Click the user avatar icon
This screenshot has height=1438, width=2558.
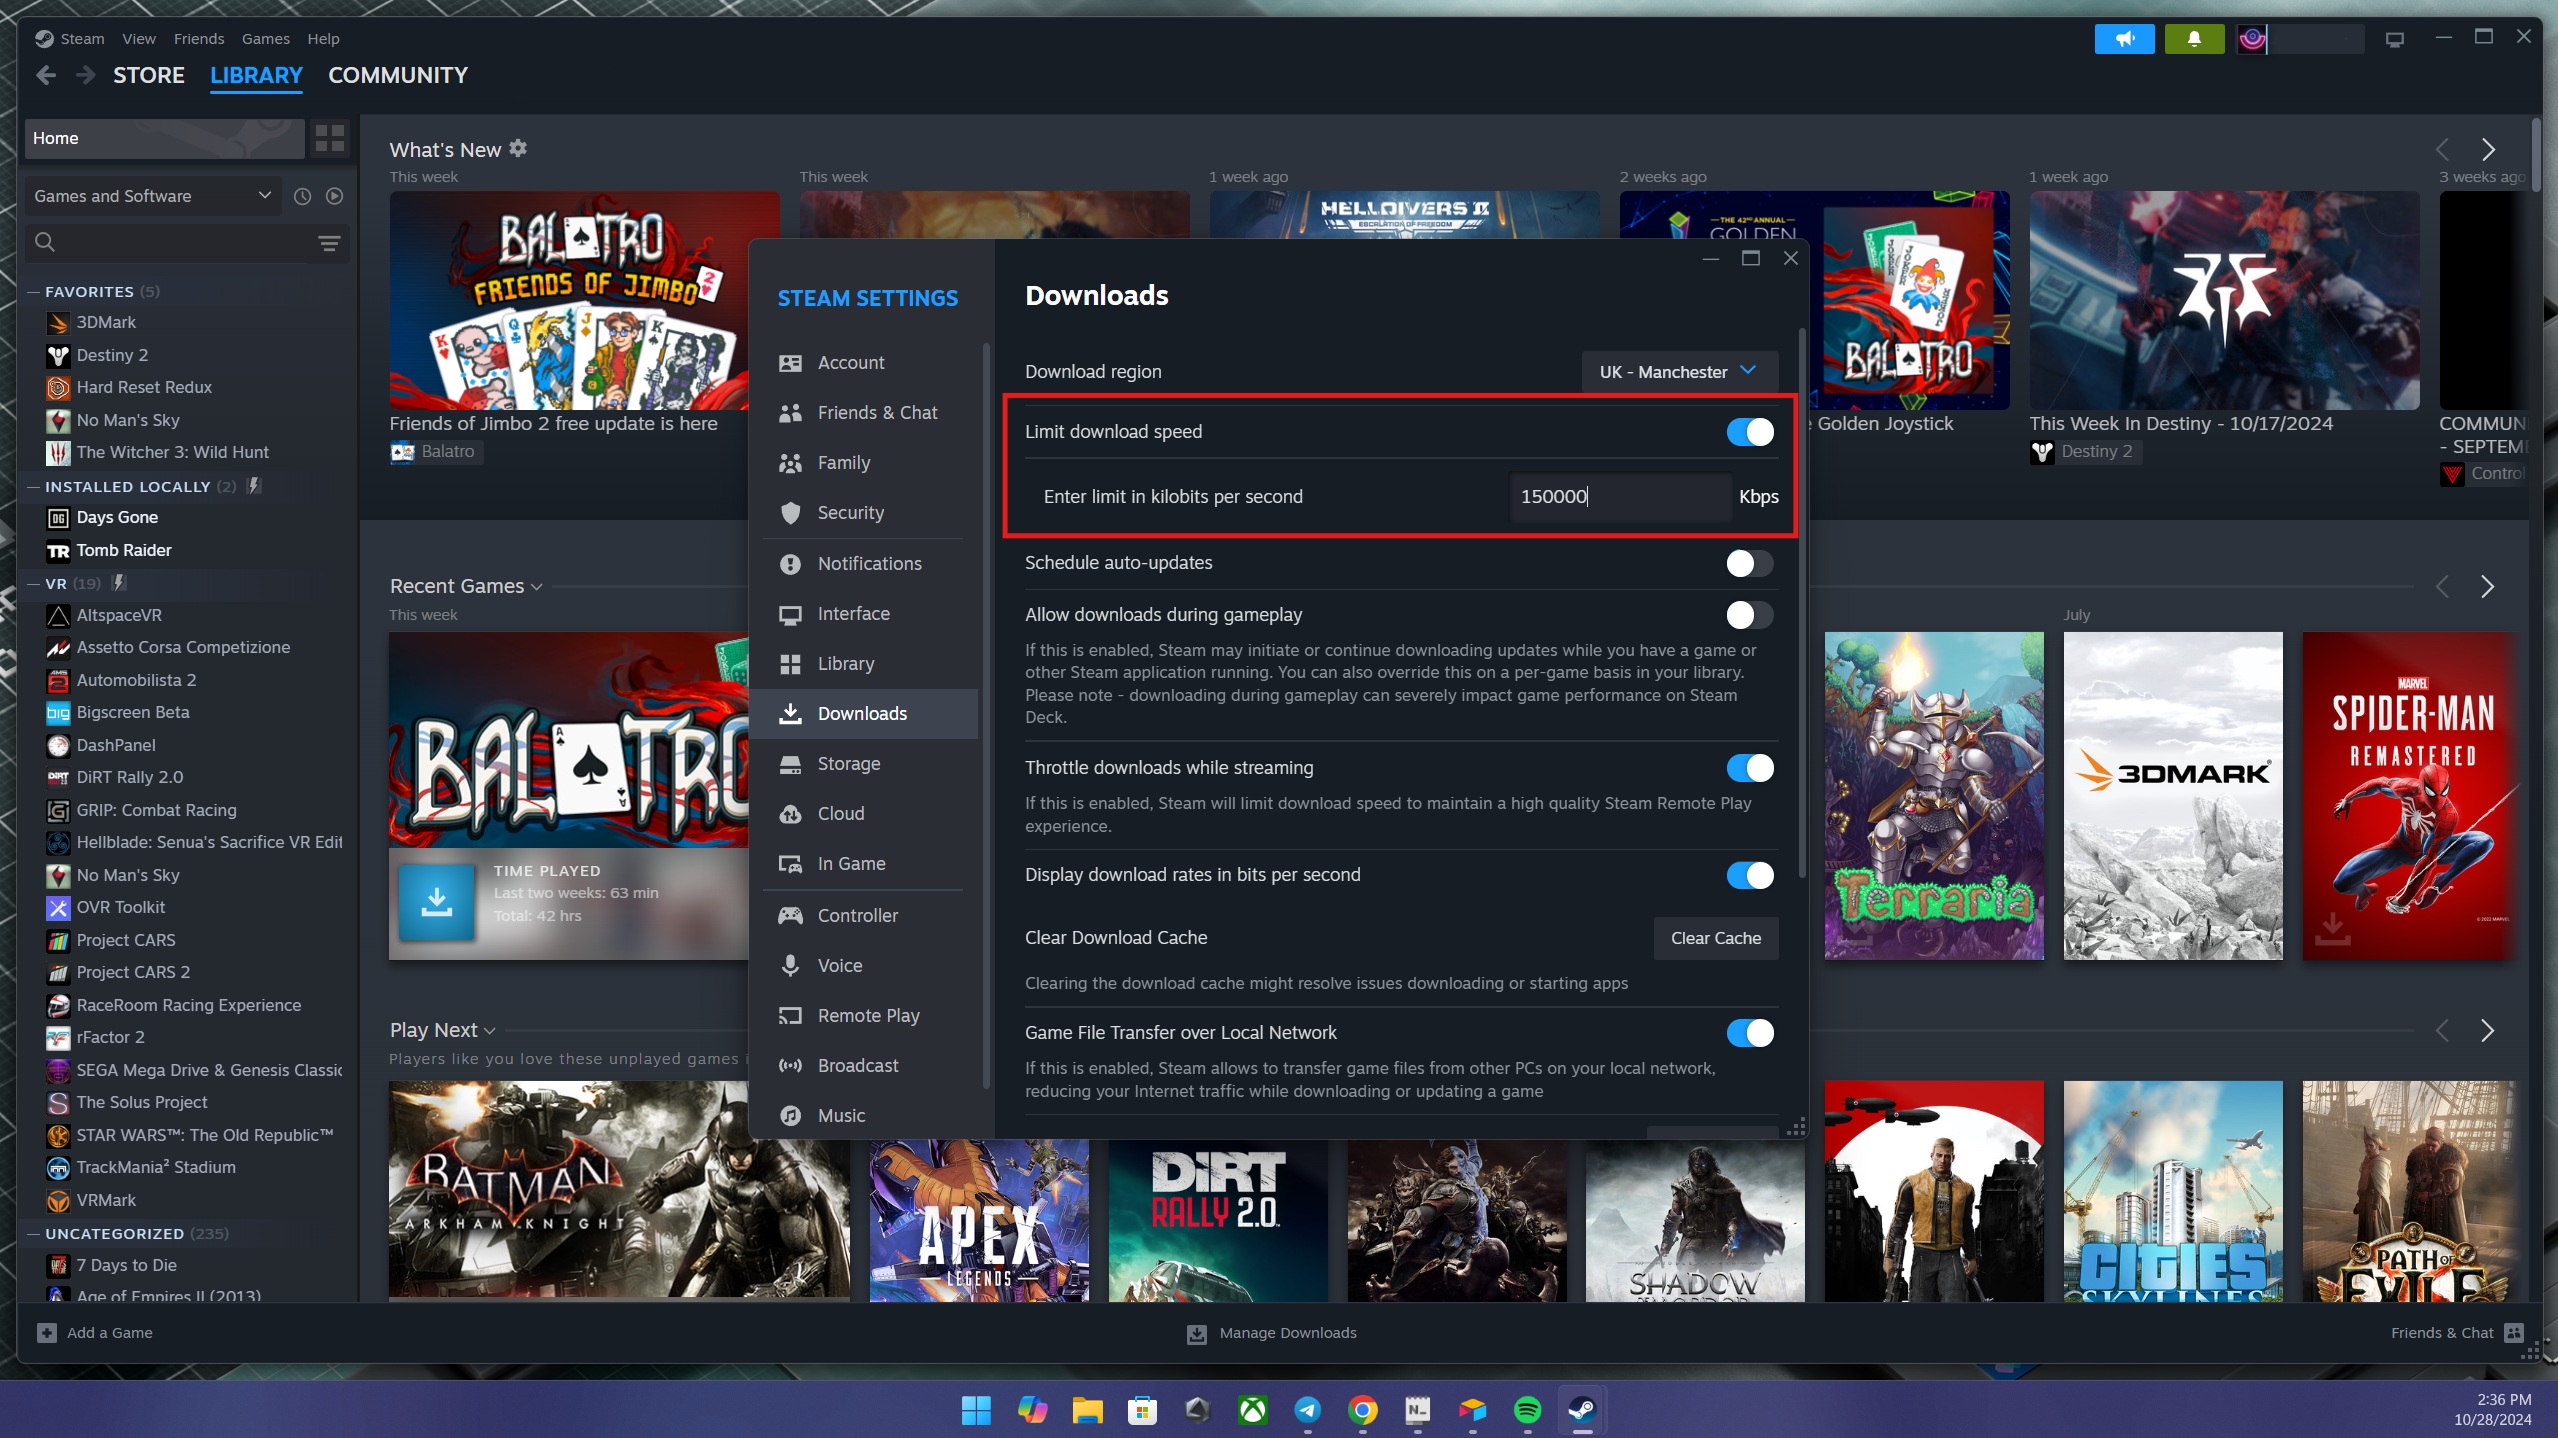pyautogui.click(x=2252, y=39)
